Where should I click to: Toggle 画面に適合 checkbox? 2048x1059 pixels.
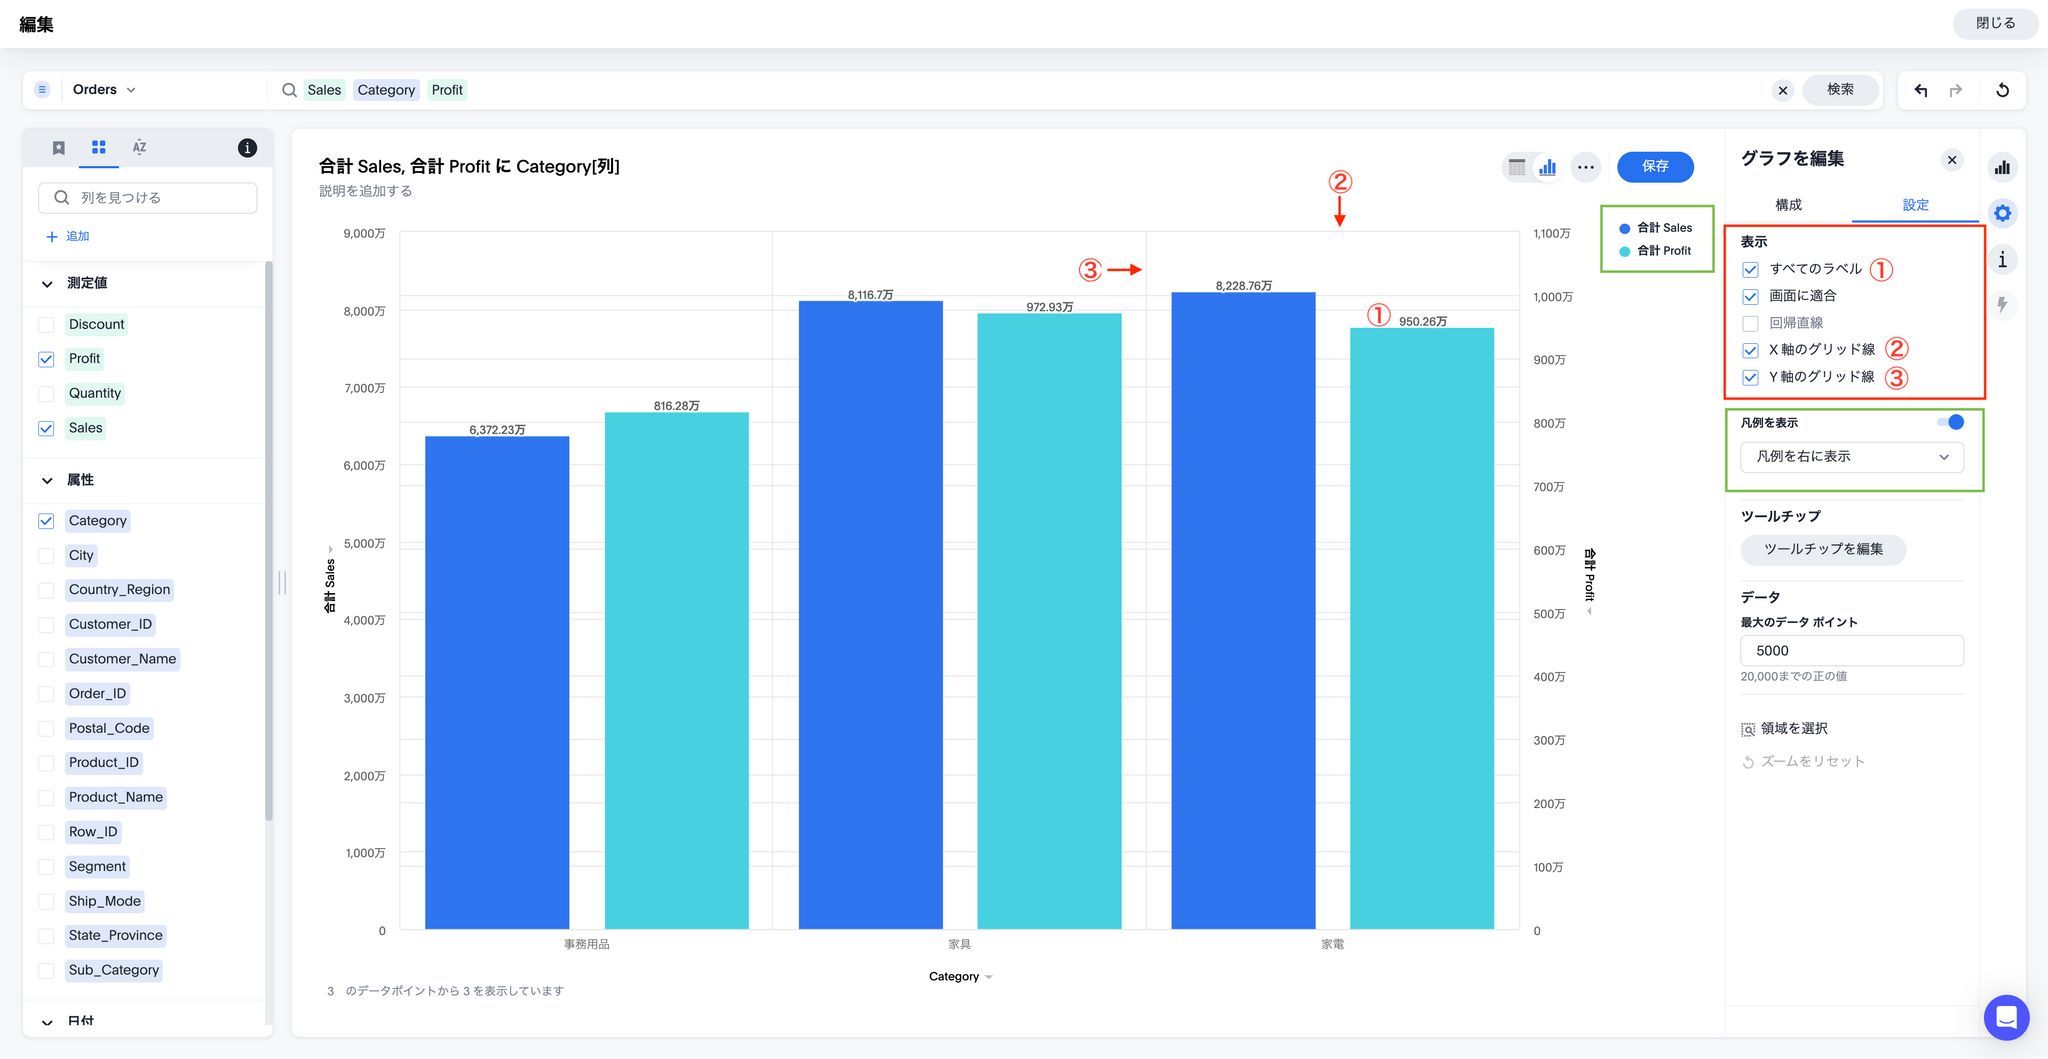[1750, 297]
